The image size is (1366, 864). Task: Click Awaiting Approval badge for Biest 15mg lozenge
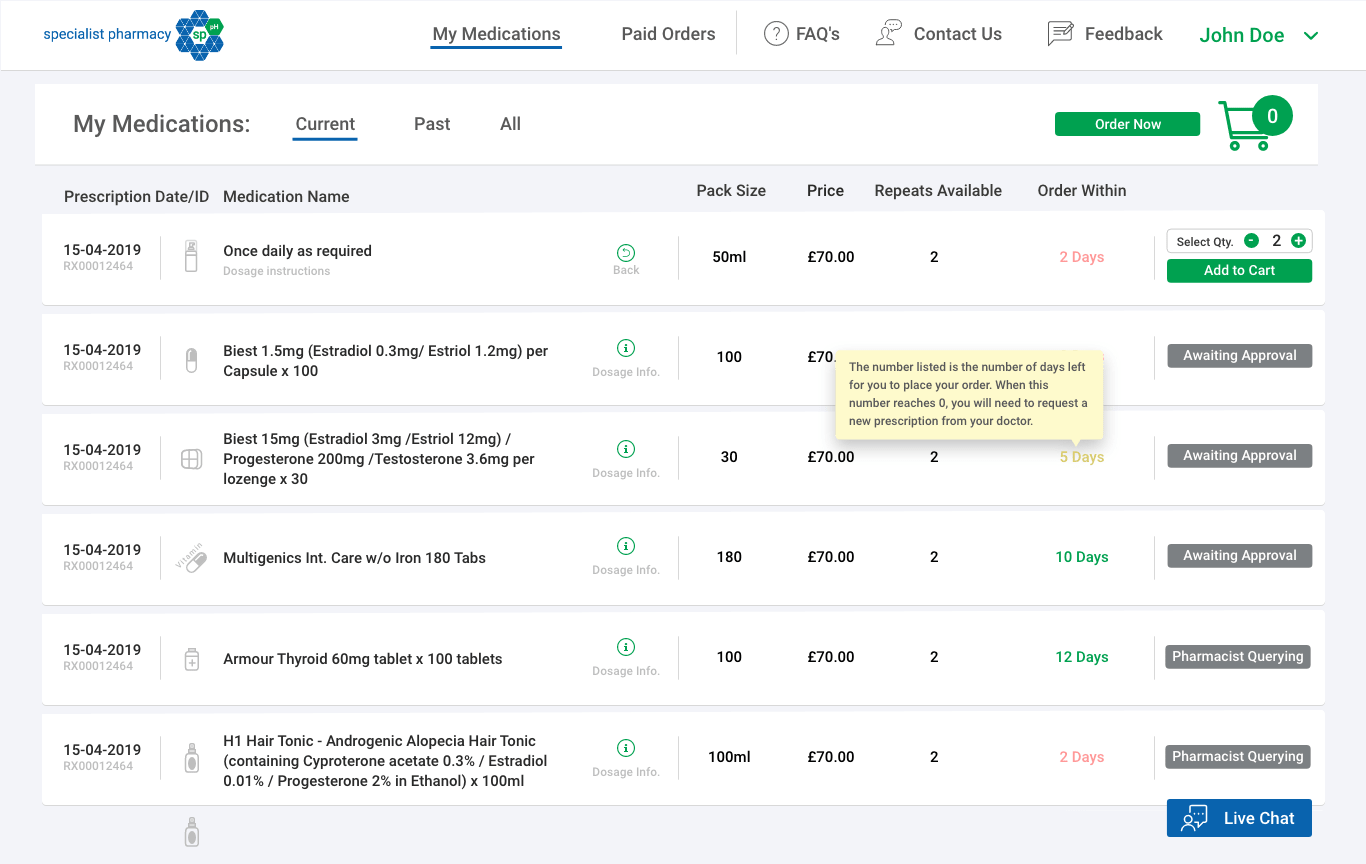1239,456
